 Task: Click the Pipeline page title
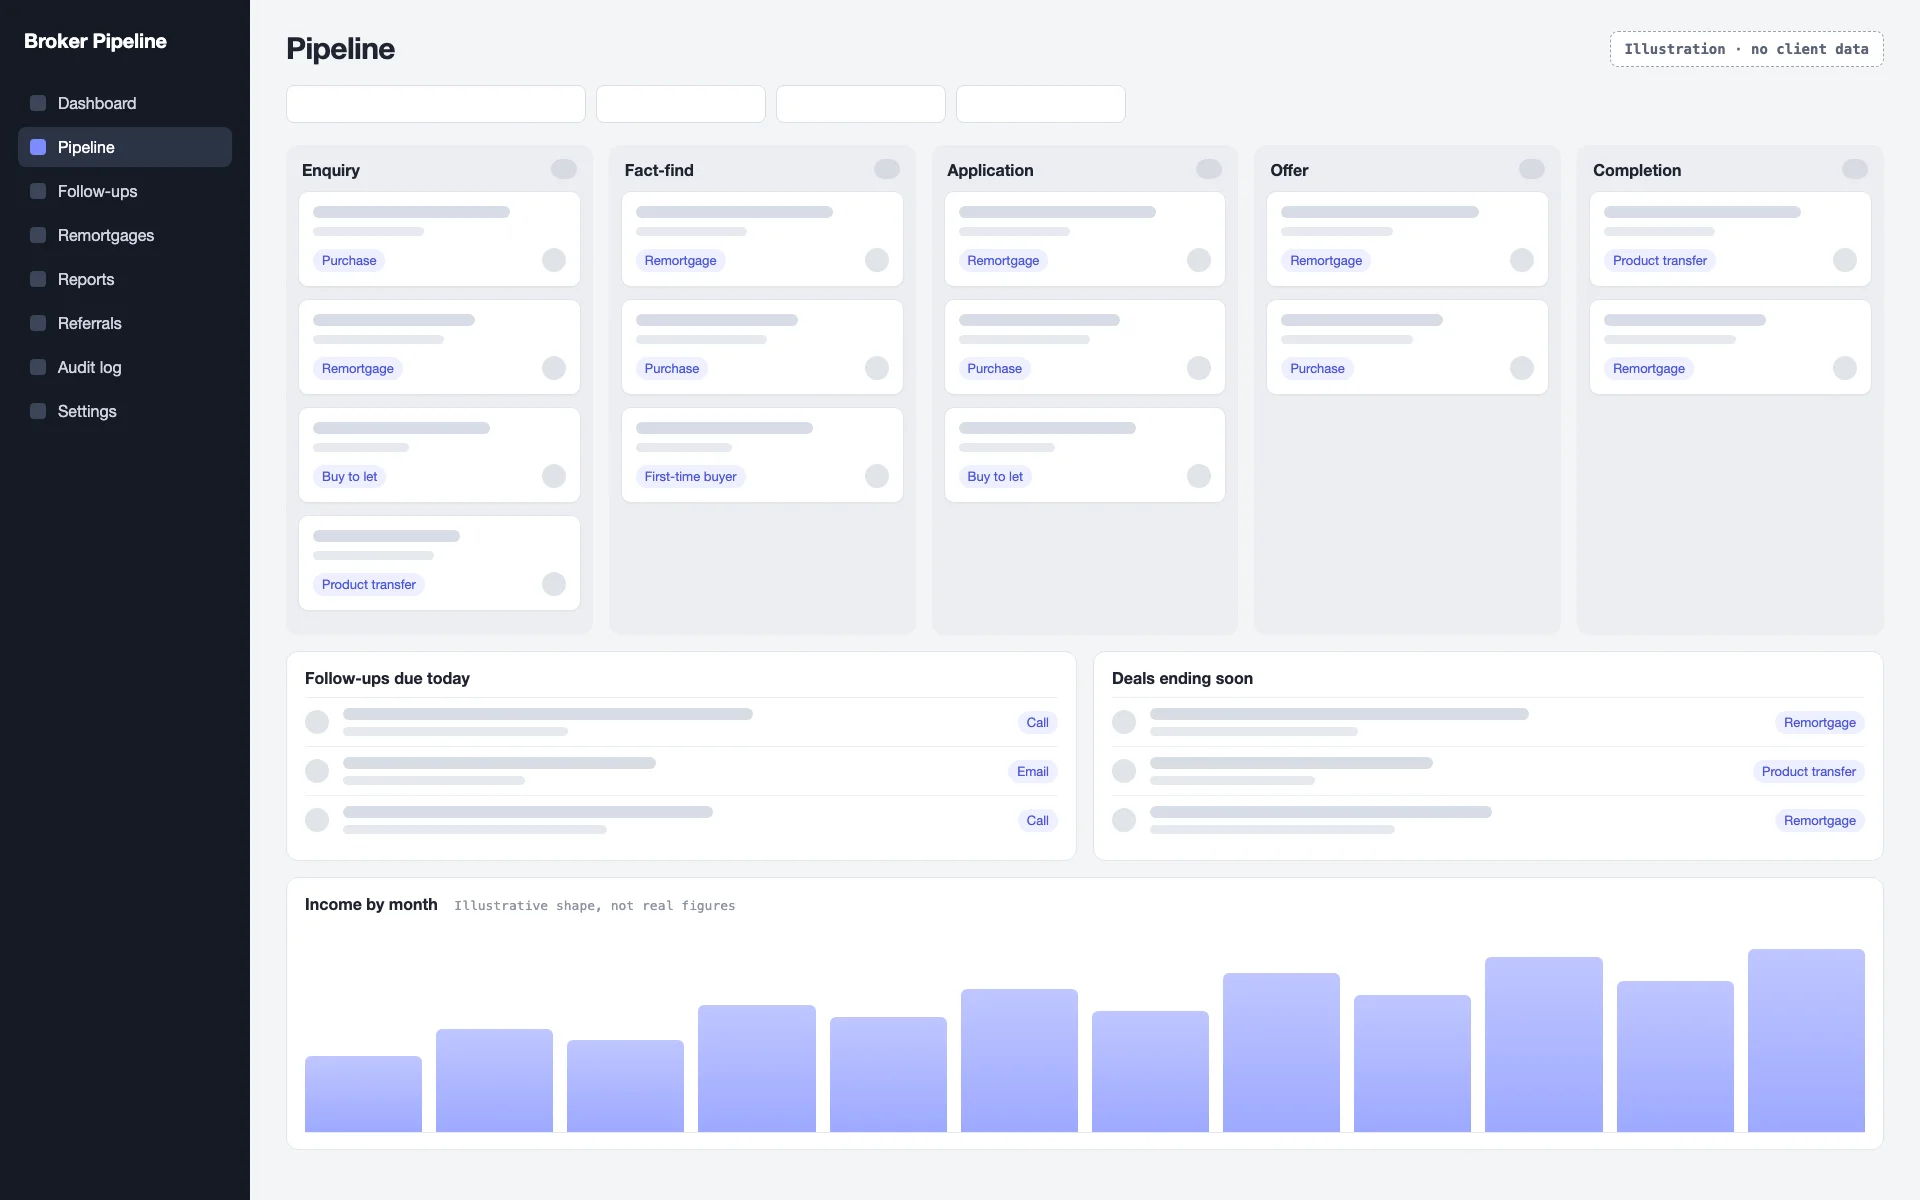coord(340,49)
